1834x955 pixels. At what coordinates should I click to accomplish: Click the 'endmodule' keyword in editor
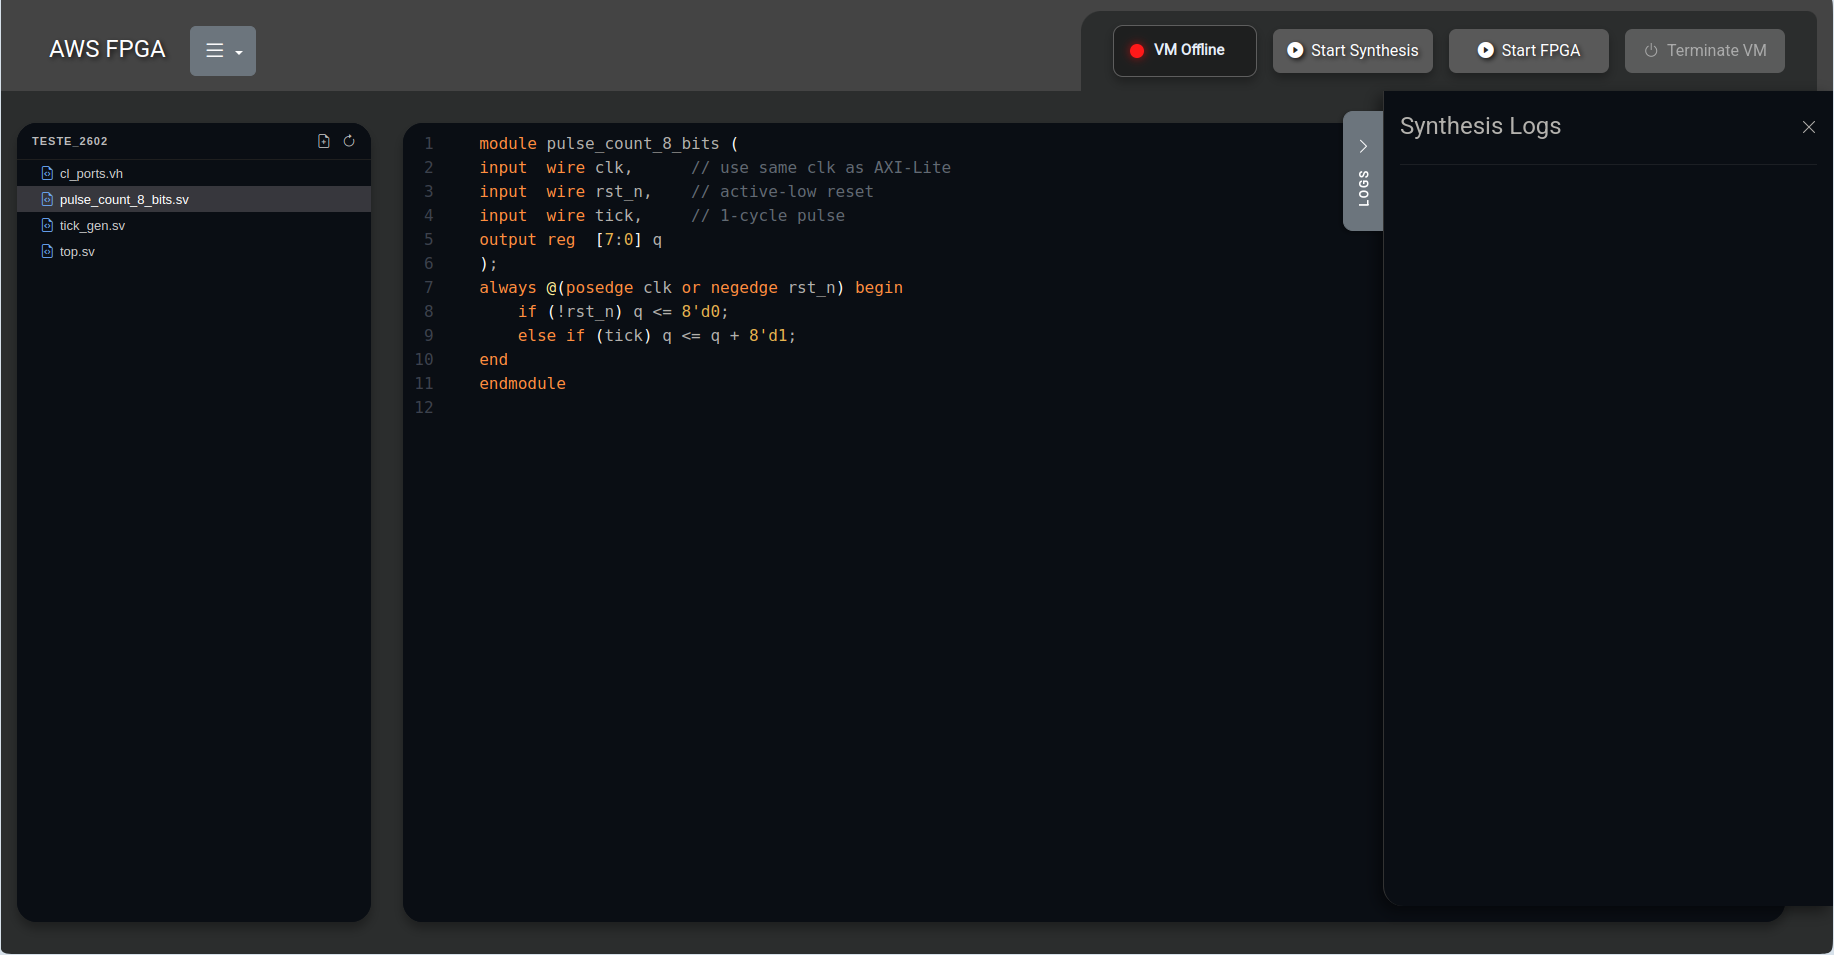point(522,384)
